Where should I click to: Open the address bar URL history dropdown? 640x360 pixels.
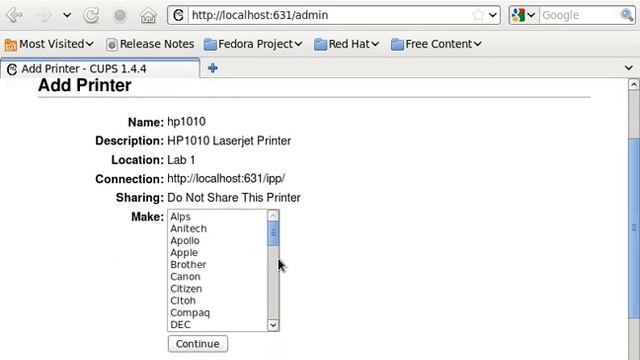point(493,15)
